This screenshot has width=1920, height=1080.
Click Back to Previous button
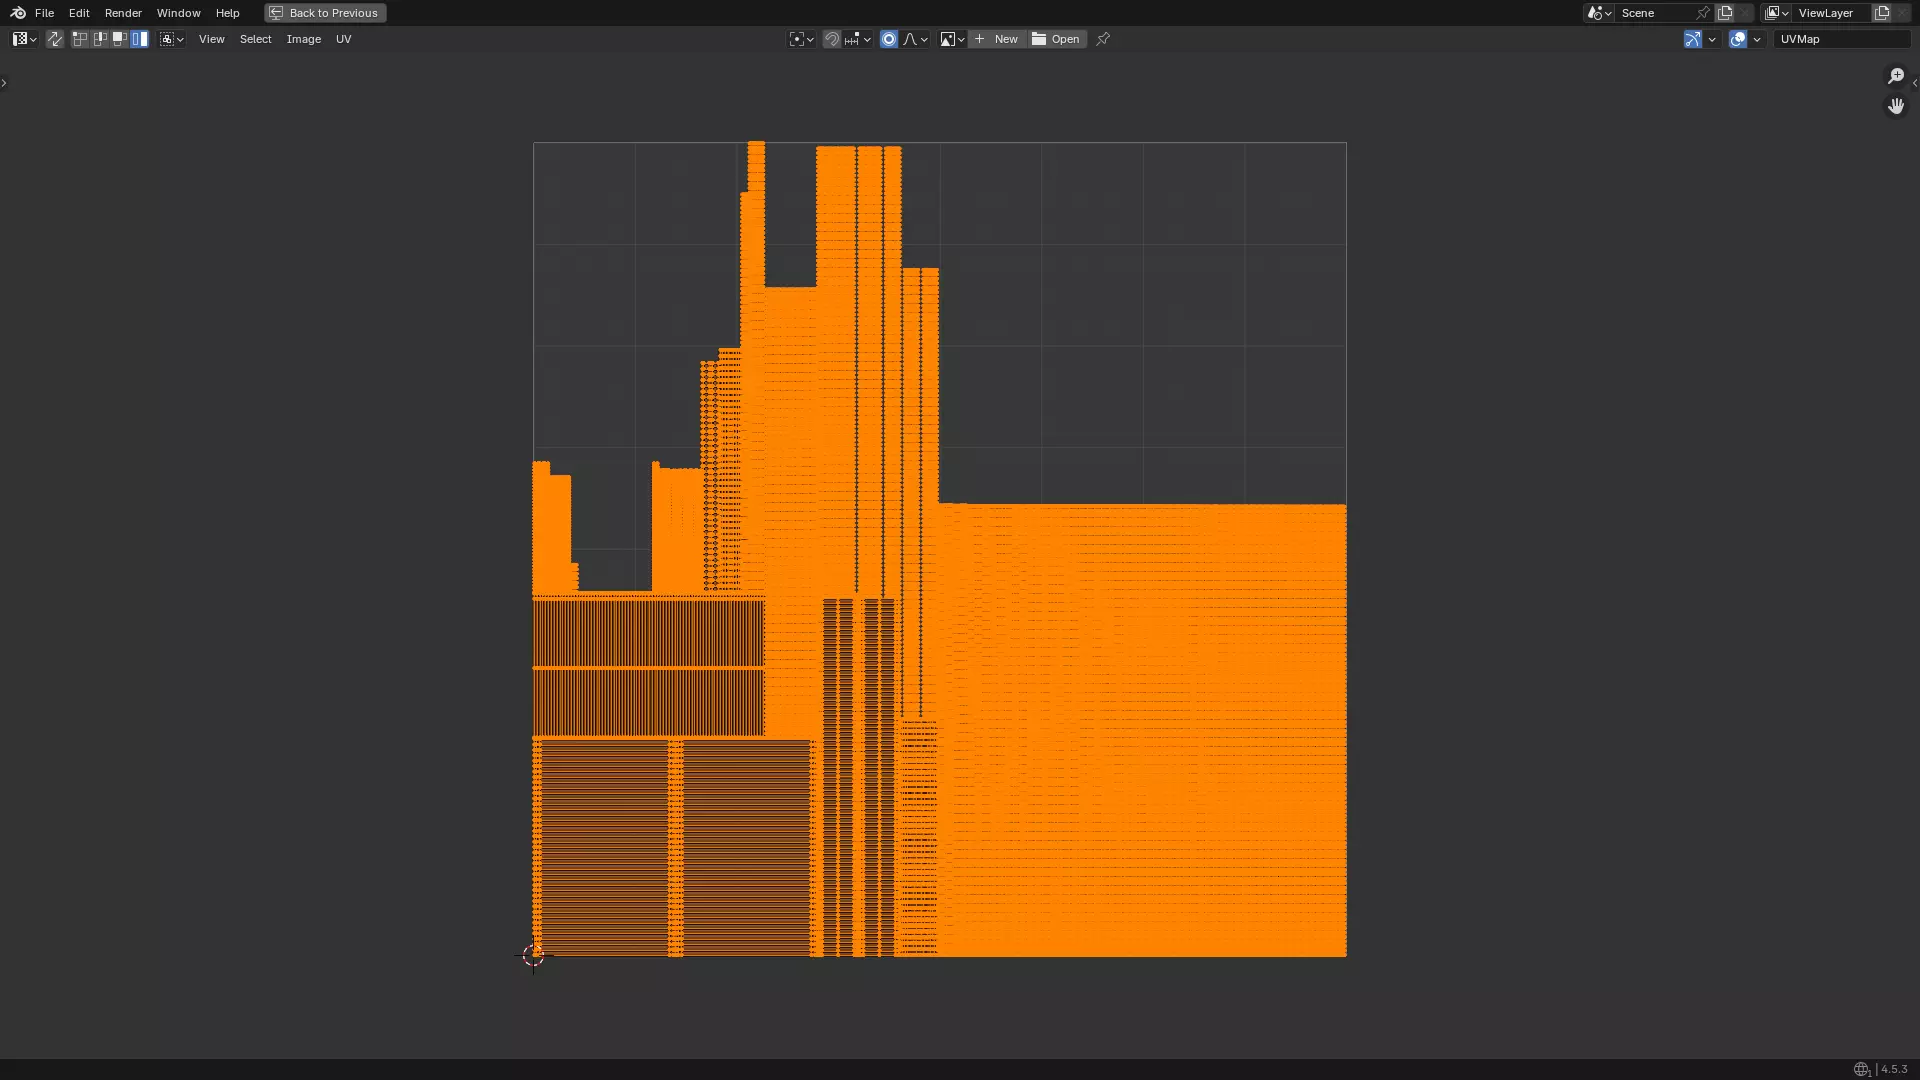(324, 13)
